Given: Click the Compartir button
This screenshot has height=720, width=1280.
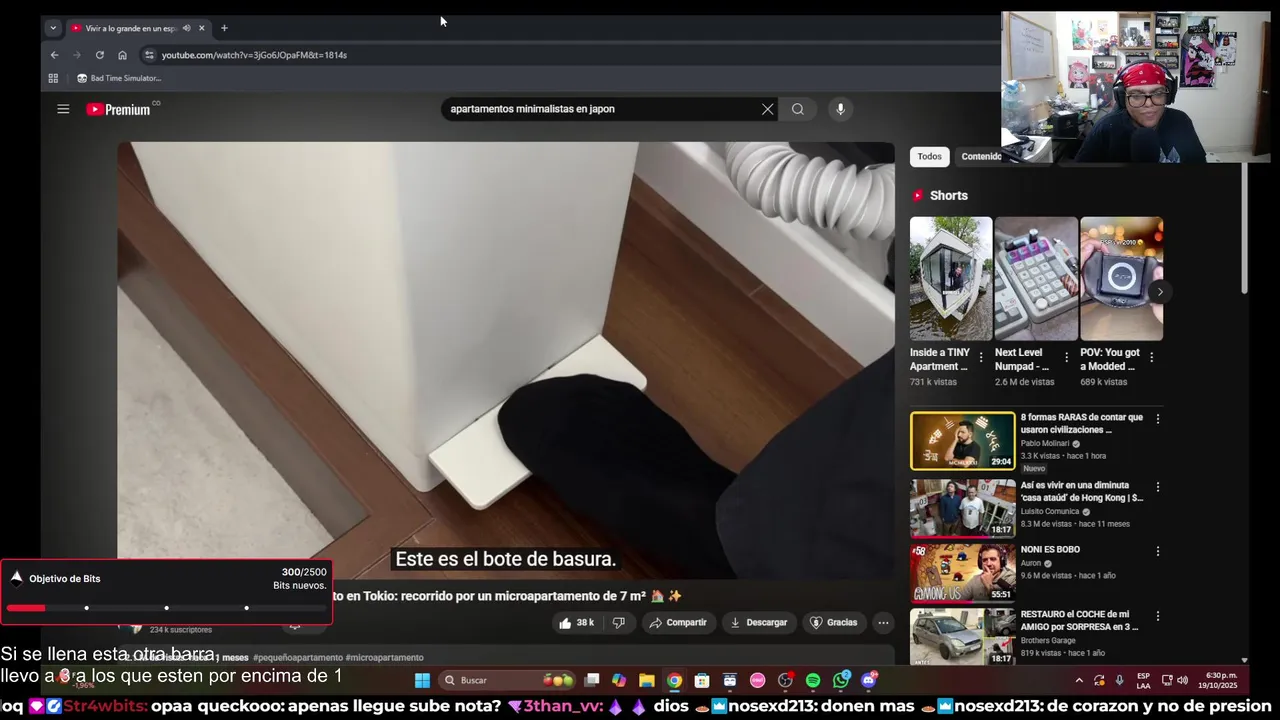Looking at the screenshot, I should point(678,622).
